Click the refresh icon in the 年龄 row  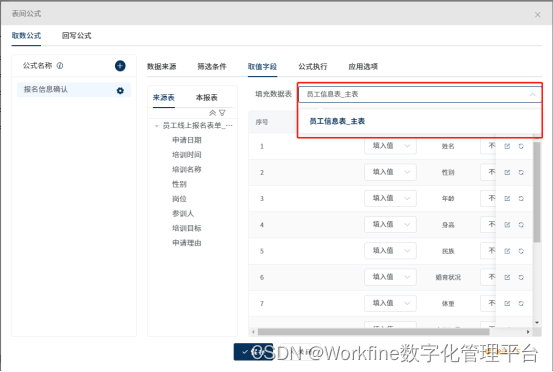click(521, 198)
